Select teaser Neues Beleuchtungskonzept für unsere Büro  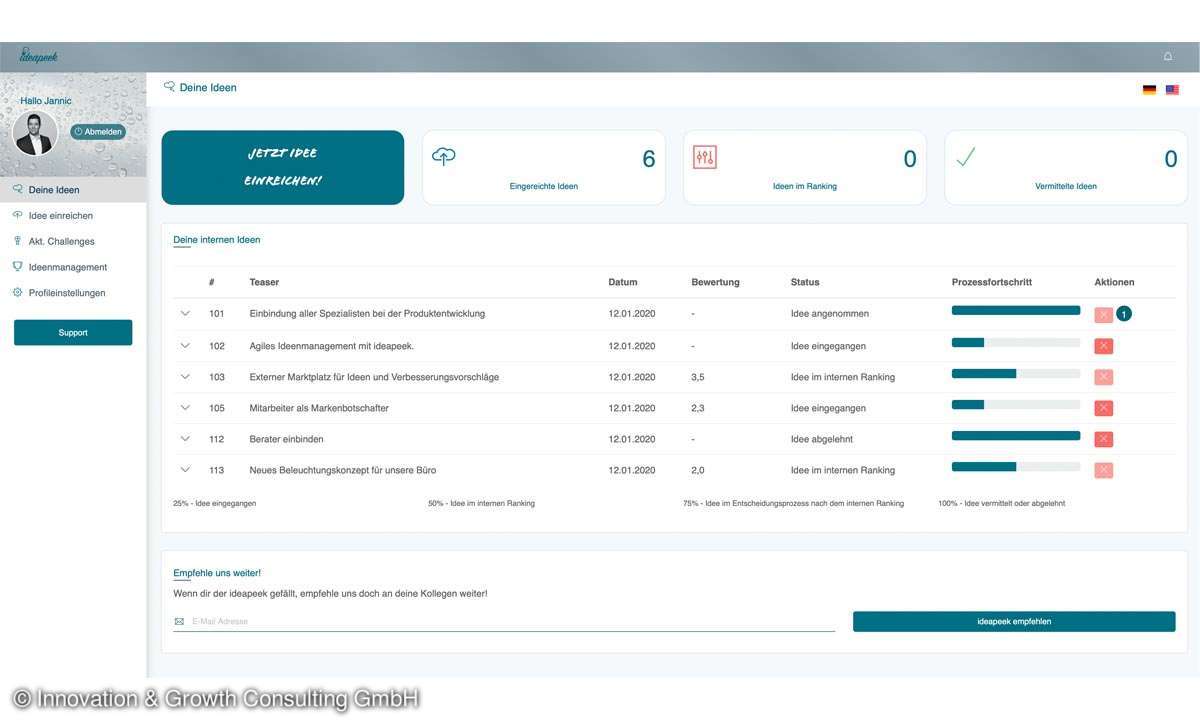tap(343, 470)
